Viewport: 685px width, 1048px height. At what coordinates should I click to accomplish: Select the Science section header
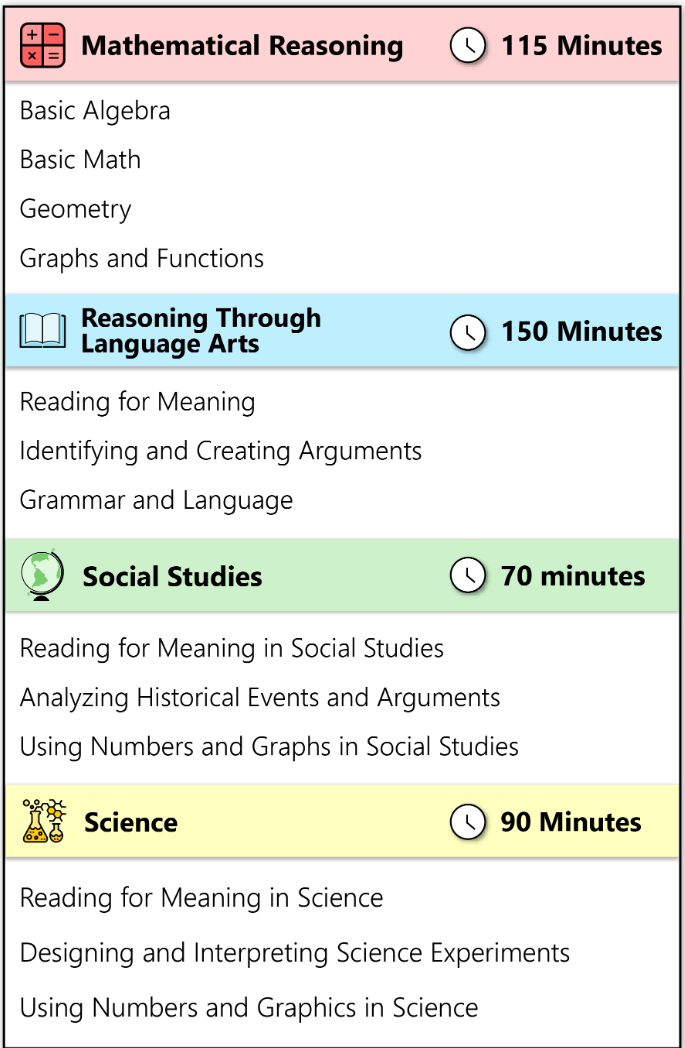(342, 821)
